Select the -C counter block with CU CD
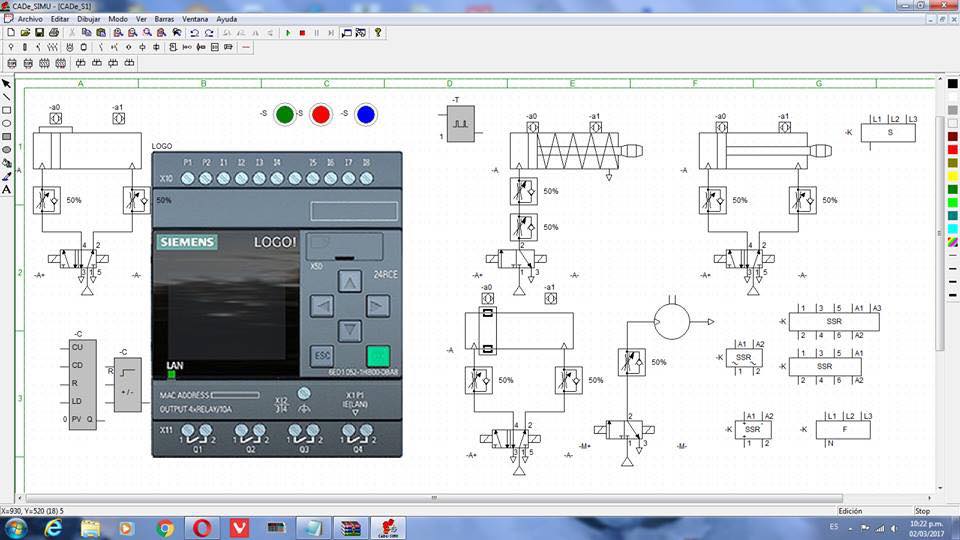This screenshot has width=960, height=540. (x=83, y=384)
